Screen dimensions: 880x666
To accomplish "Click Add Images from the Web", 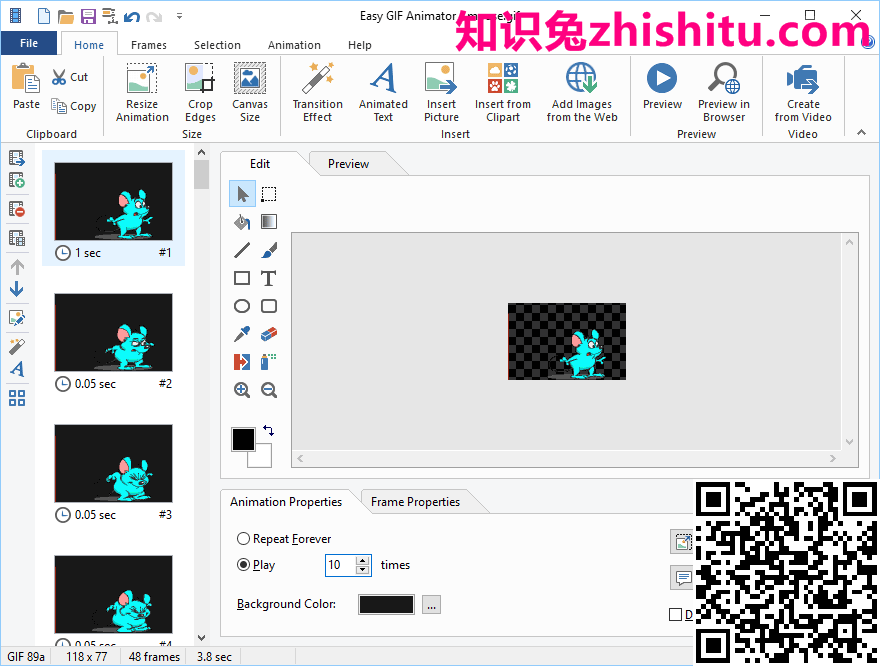I will 582,93.
